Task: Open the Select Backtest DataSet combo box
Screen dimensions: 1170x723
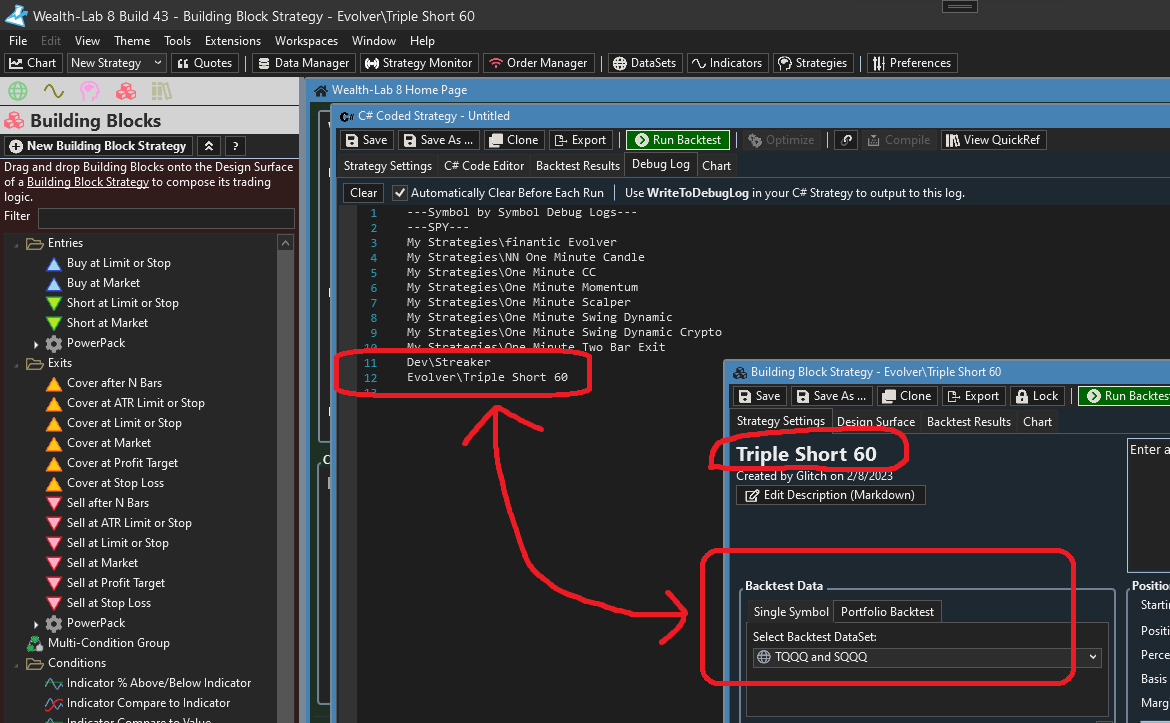Action: click(x=927, y=657)
